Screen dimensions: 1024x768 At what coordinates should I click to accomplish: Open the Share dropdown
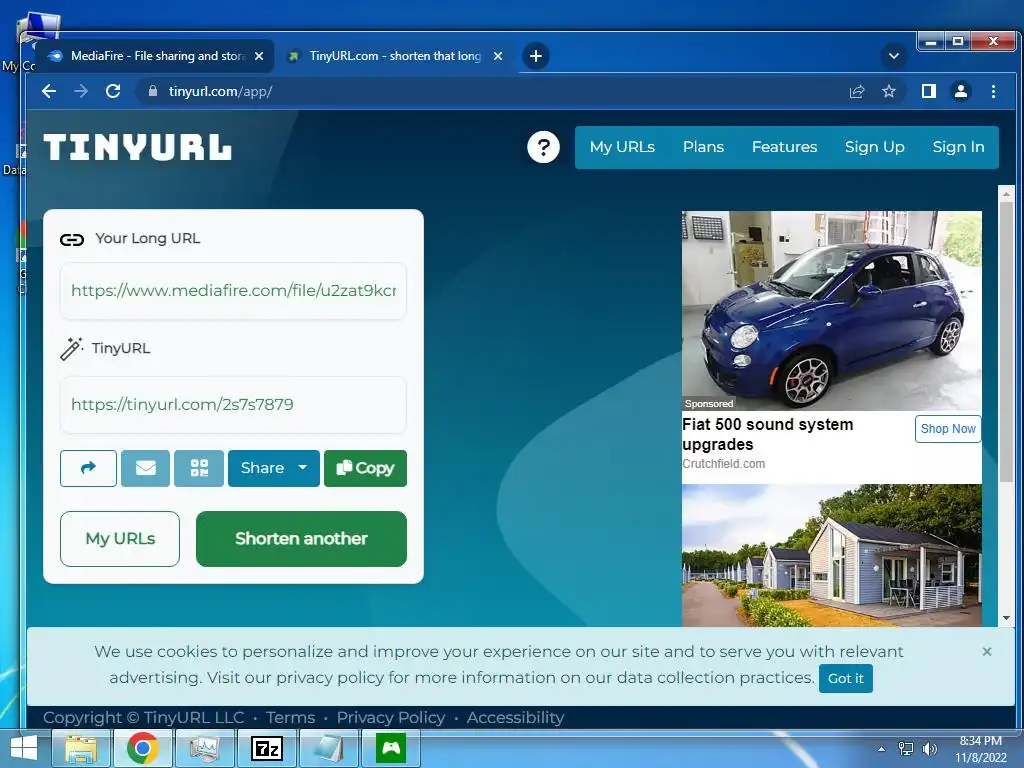tap(274, 468)
